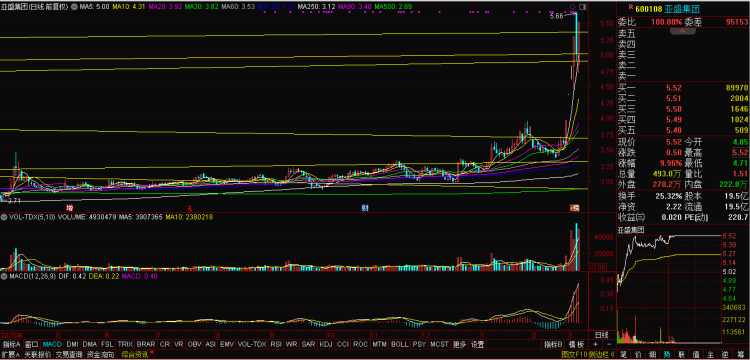
Task: Zoom out chart with the minus button
Action: click(609, 345)
